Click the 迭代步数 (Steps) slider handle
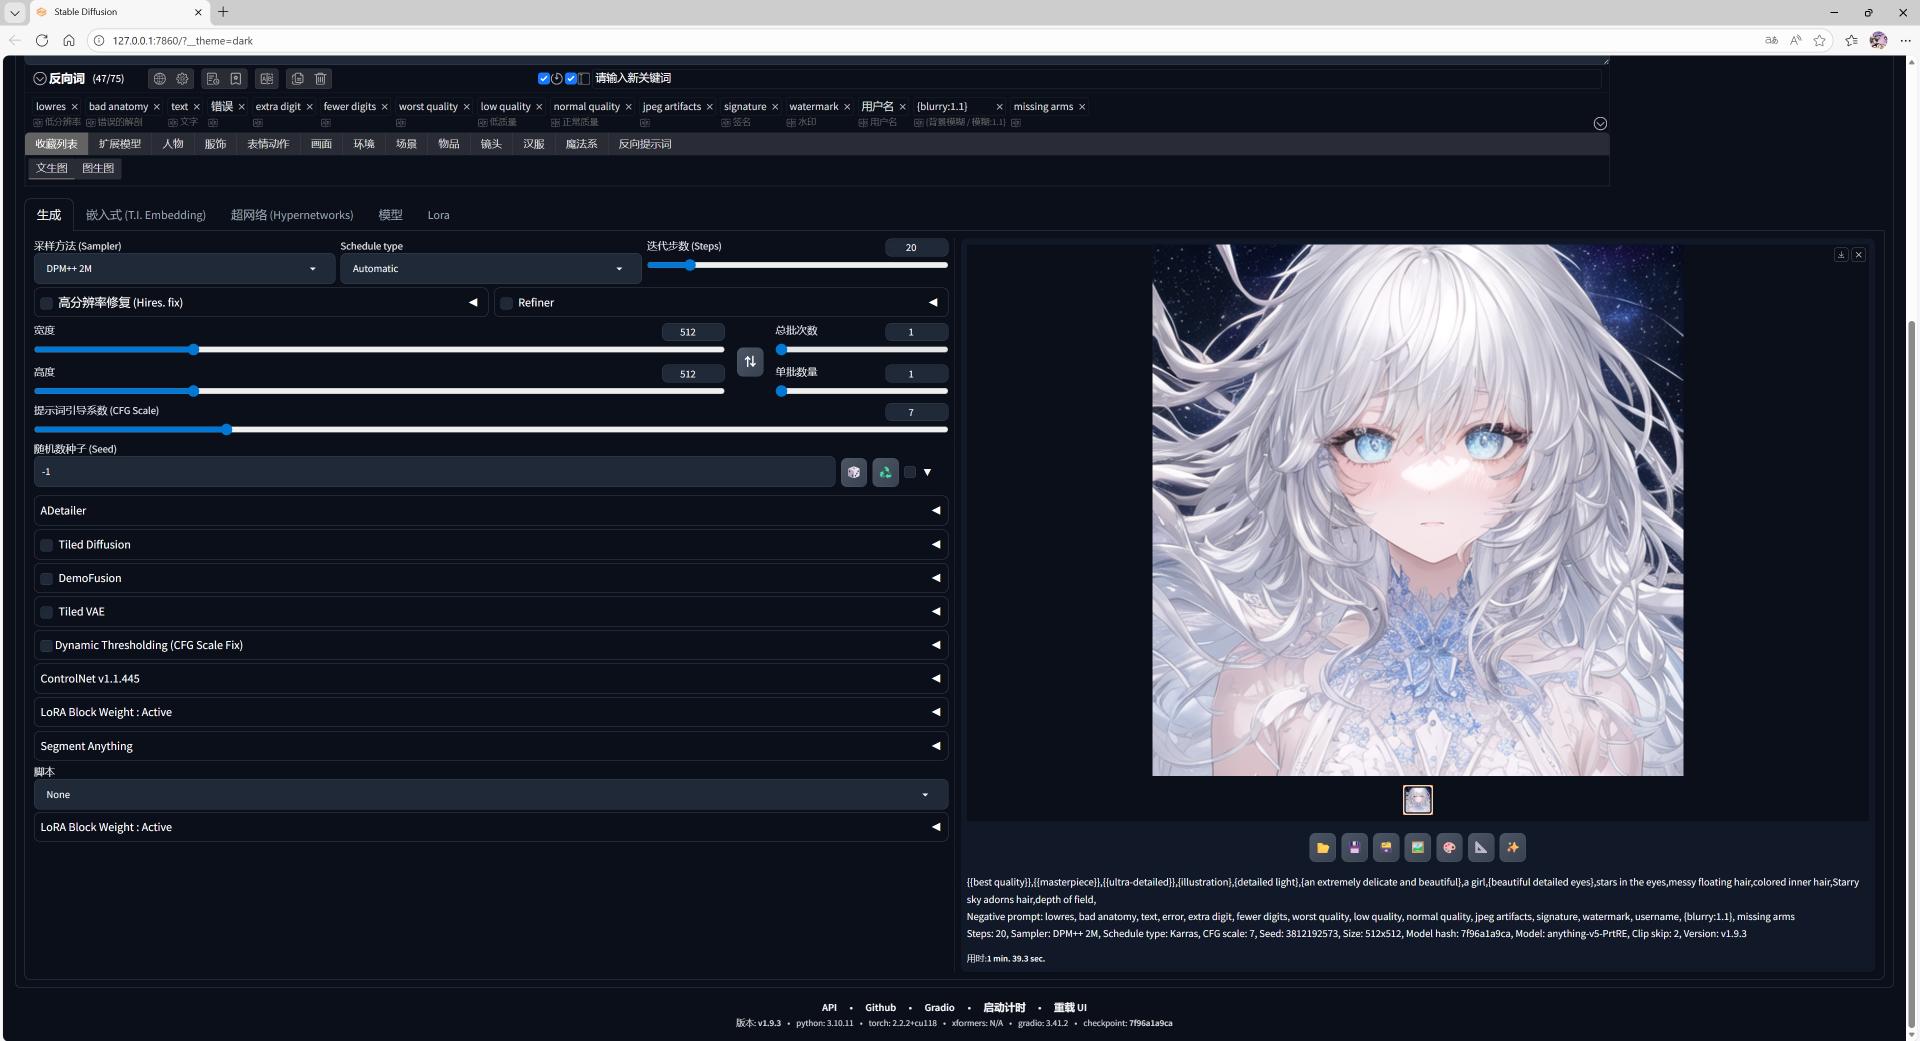1920x1041 pixels. (690, 266)
